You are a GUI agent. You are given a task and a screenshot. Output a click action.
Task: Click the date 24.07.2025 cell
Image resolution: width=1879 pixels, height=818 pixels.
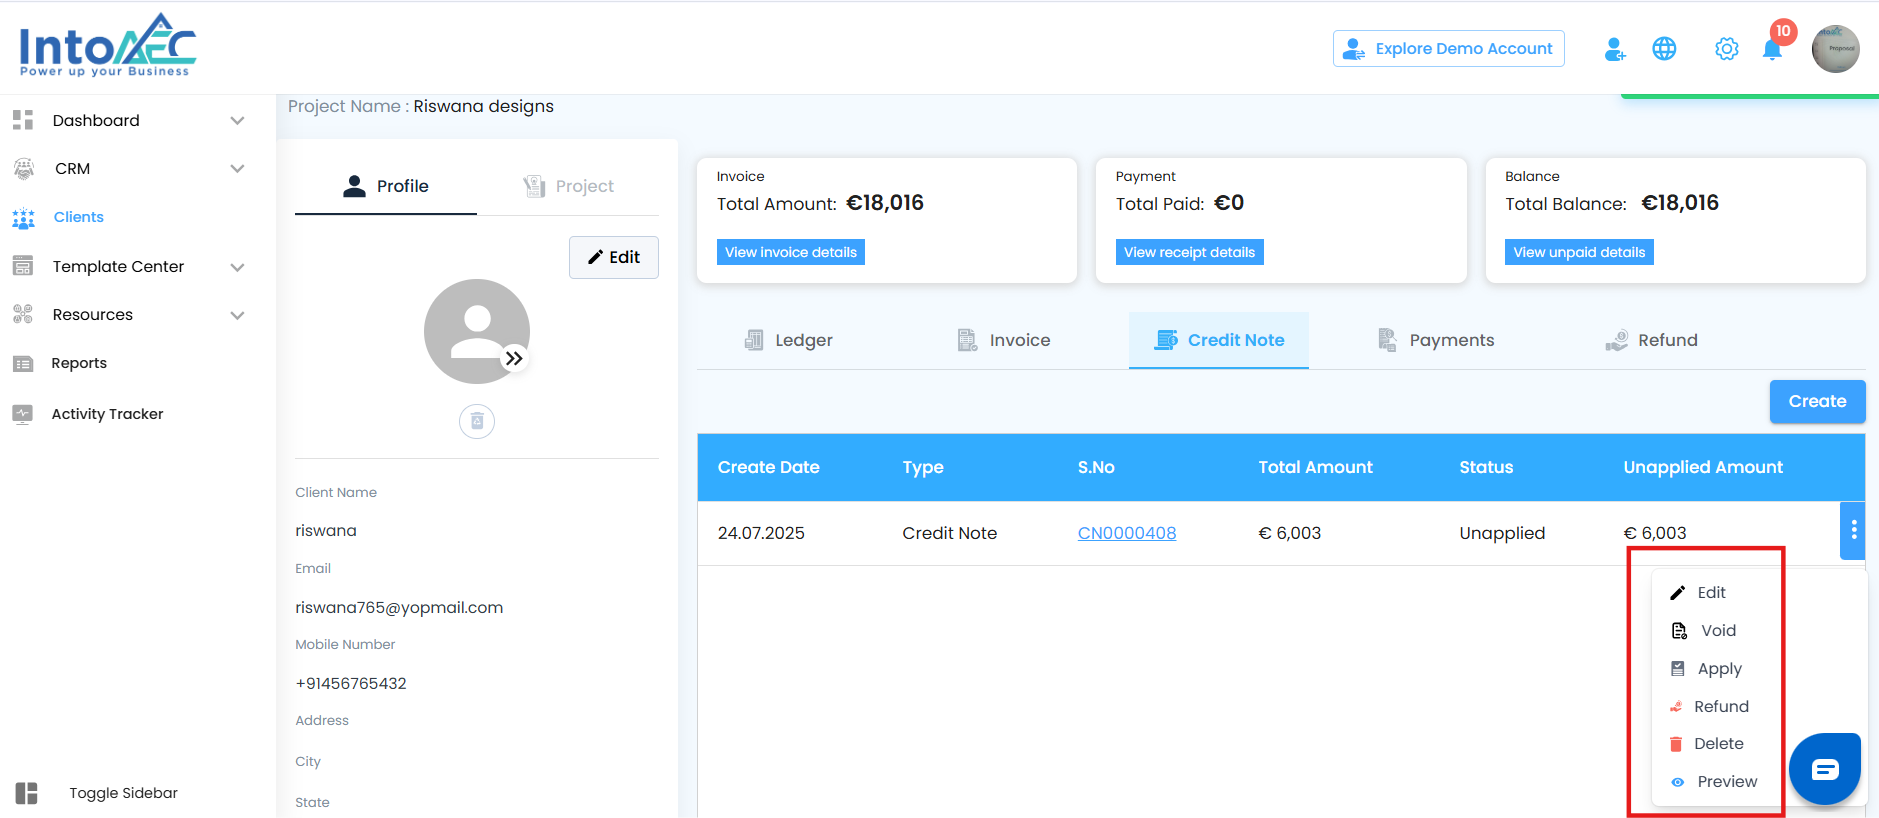pyautogui.click(x=761, y=534)
